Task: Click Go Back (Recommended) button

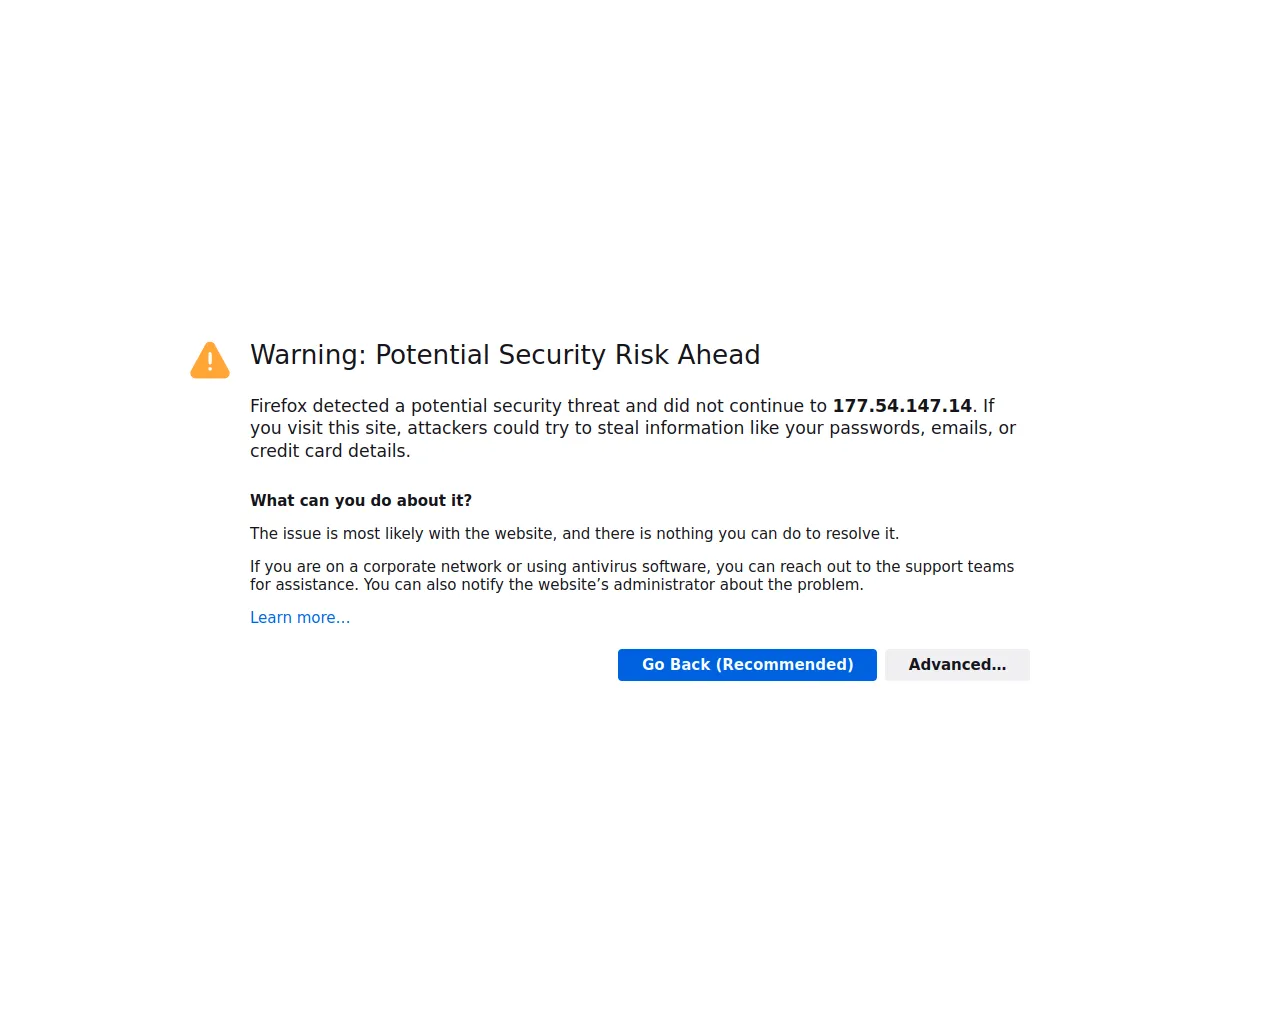Action: coord(747,665)
